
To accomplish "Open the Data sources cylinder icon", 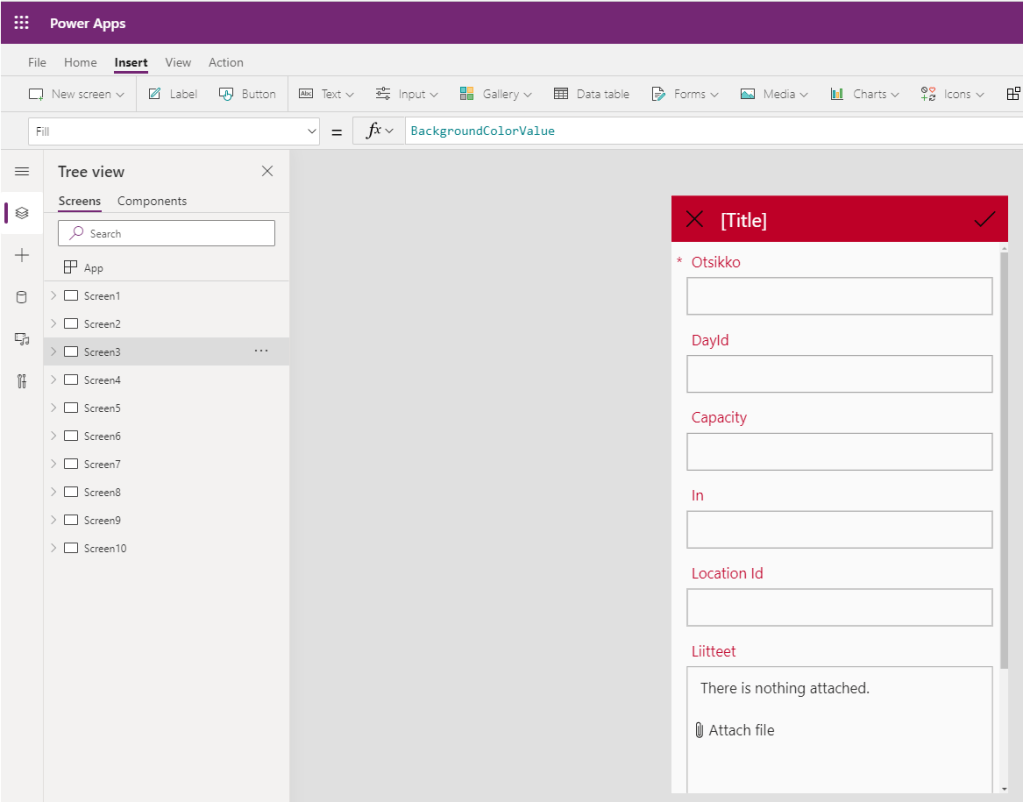I will tap(22, 298).
